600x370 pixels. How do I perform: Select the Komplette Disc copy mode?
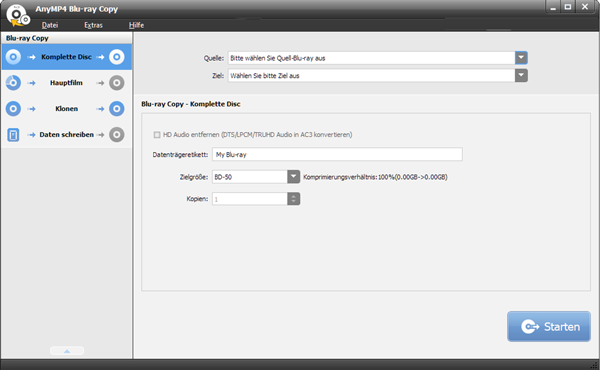click(67, 57)
